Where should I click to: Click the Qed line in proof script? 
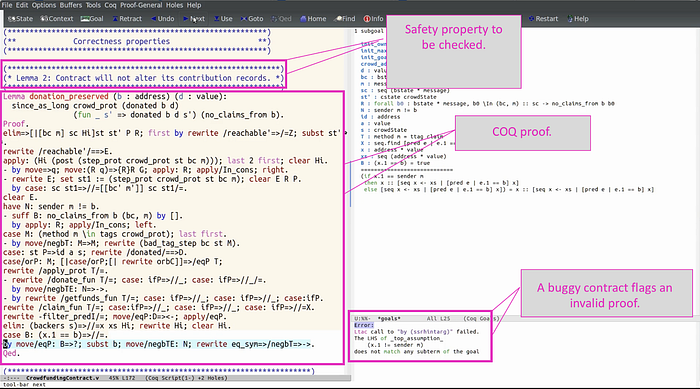tap(11, 353)
